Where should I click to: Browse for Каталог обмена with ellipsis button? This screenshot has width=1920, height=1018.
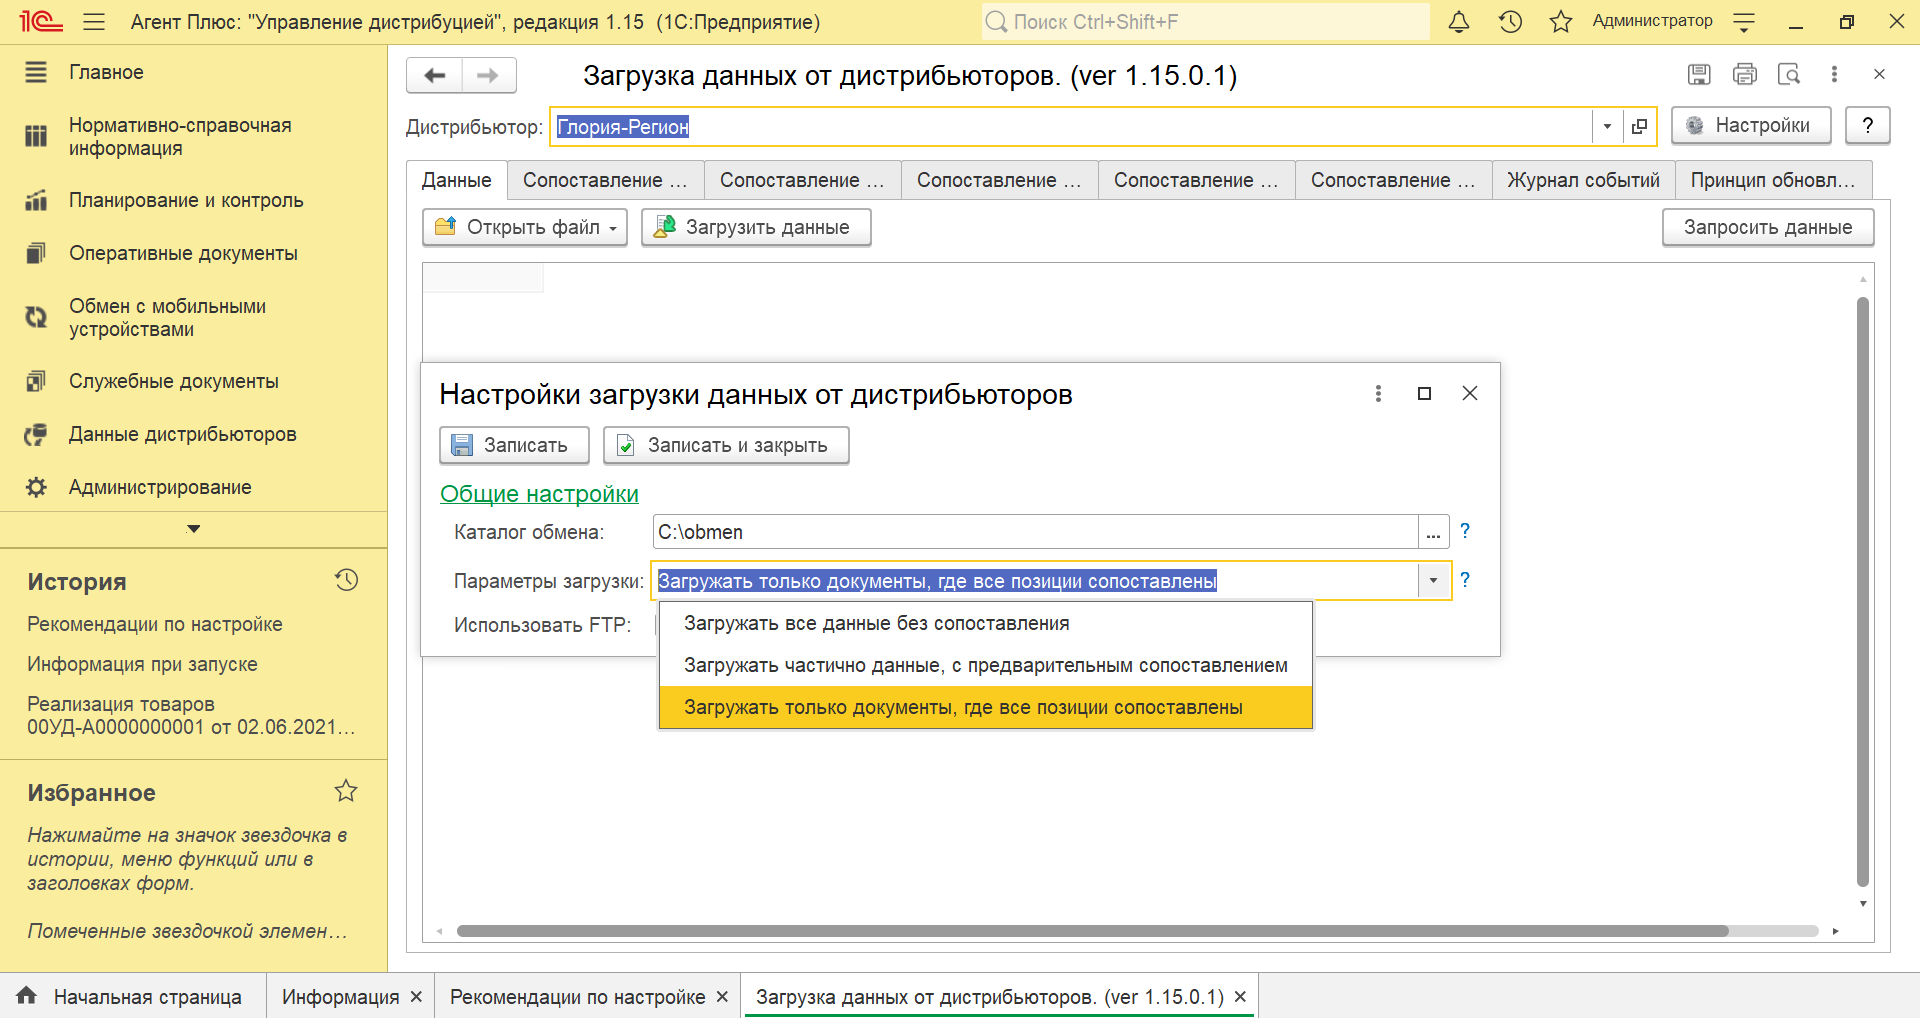point(1433,532)
